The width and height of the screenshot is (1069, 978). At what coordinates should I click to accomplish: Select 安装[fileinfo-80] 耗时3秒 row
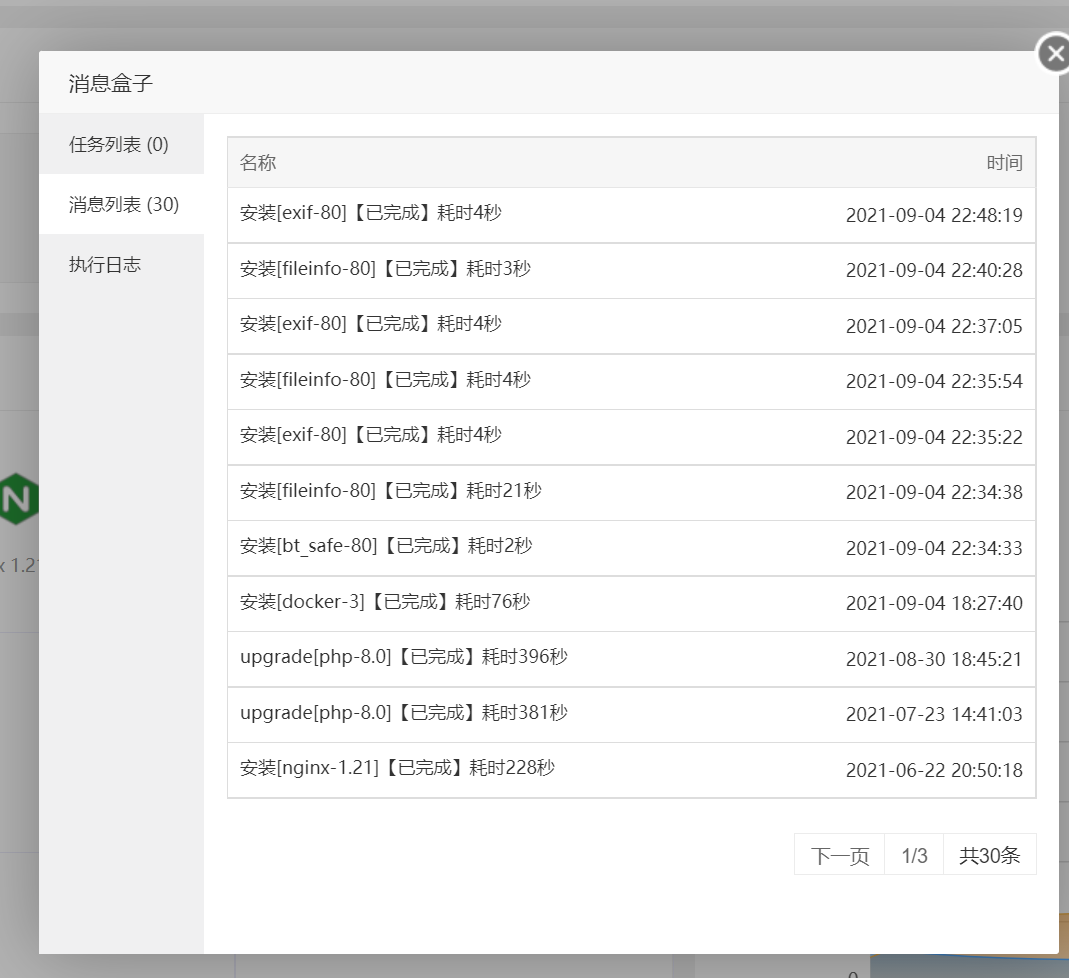(x=631, y=271)
